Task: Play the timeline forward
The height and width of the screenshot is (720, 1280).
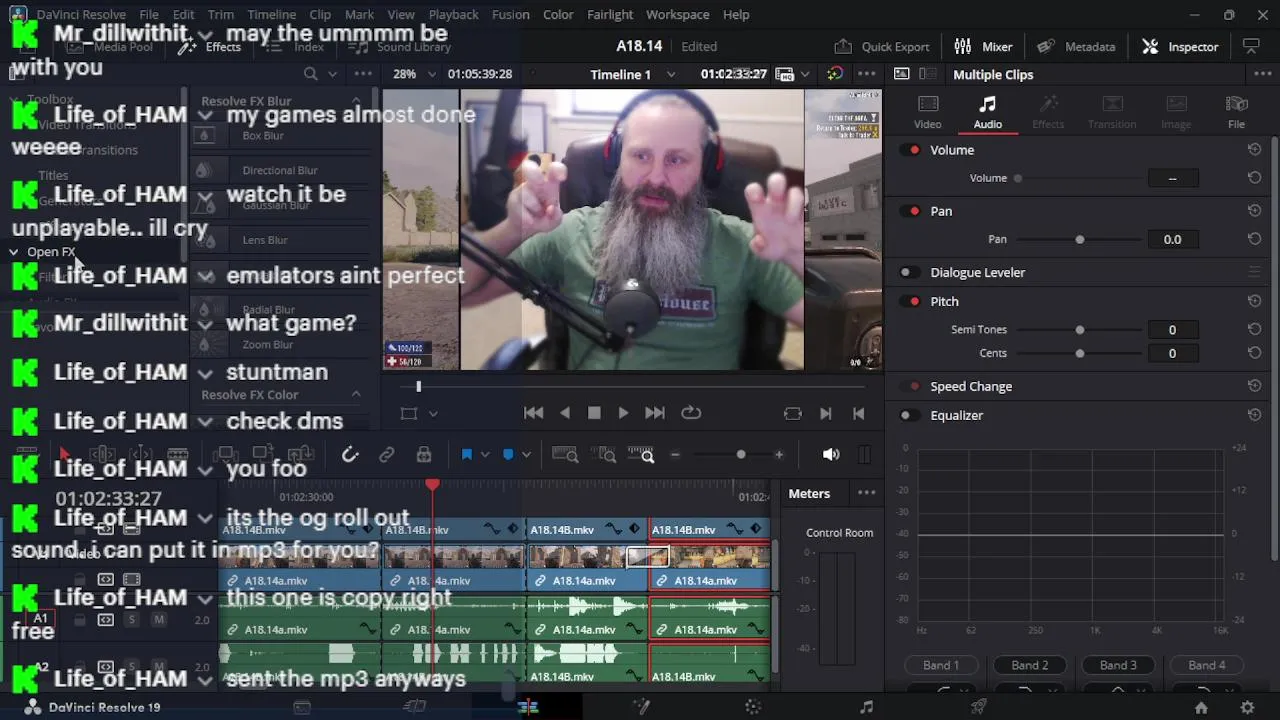Action: [x=623, y=413]
